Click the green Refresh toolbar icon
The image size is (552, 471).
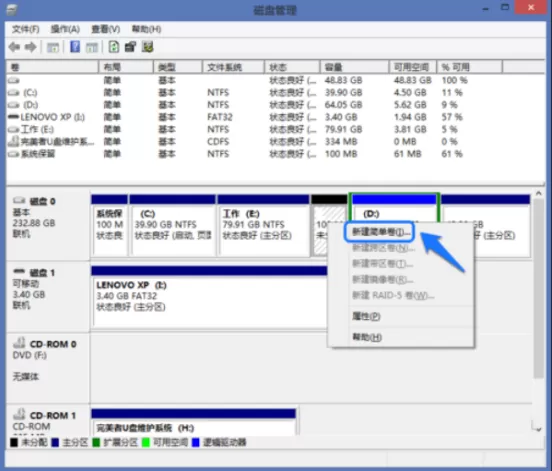114,47
